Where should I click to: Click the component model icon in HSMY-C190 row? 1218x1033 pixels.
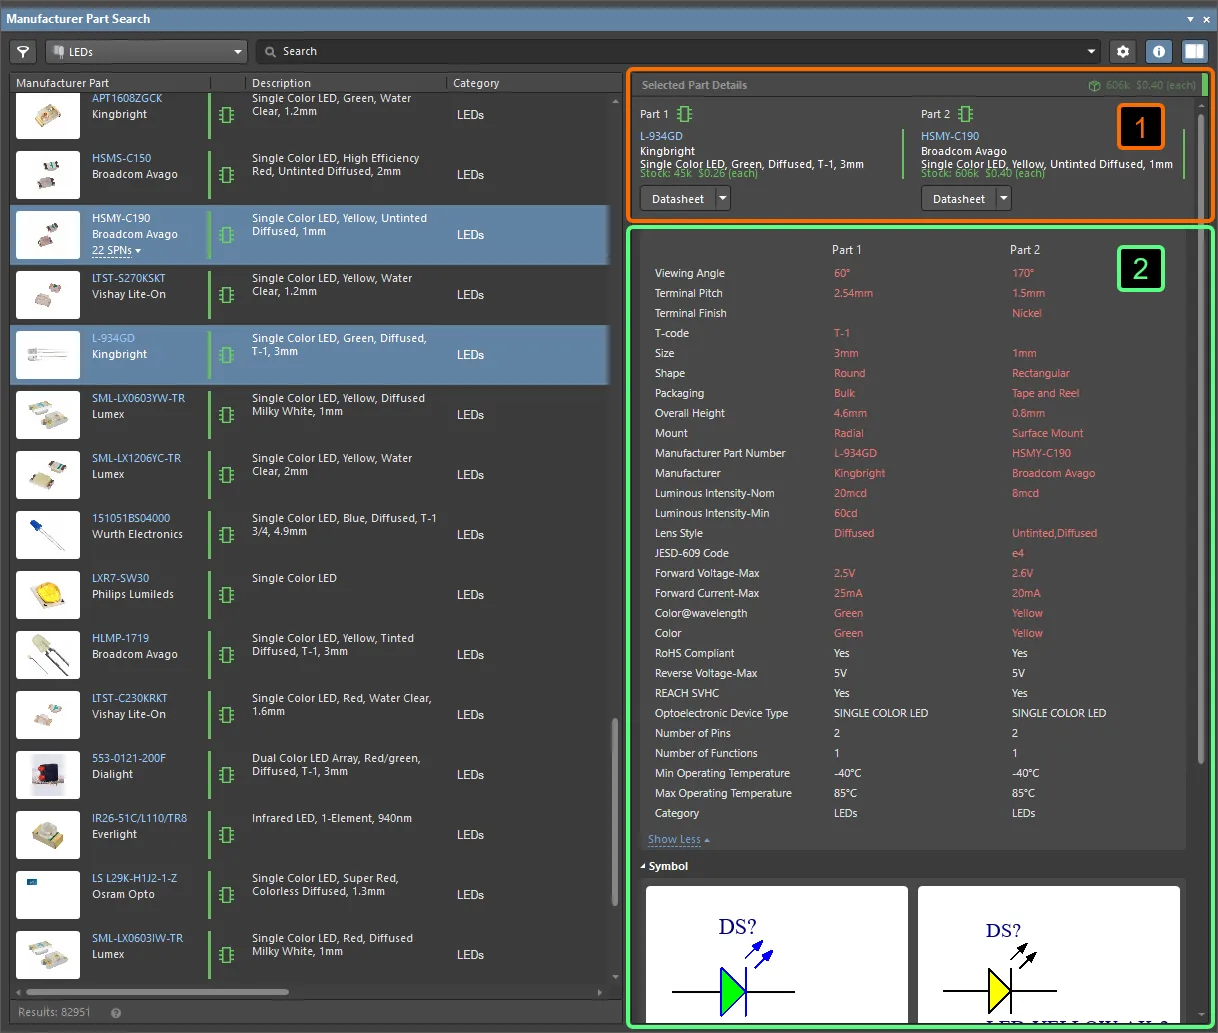point(227,235)
